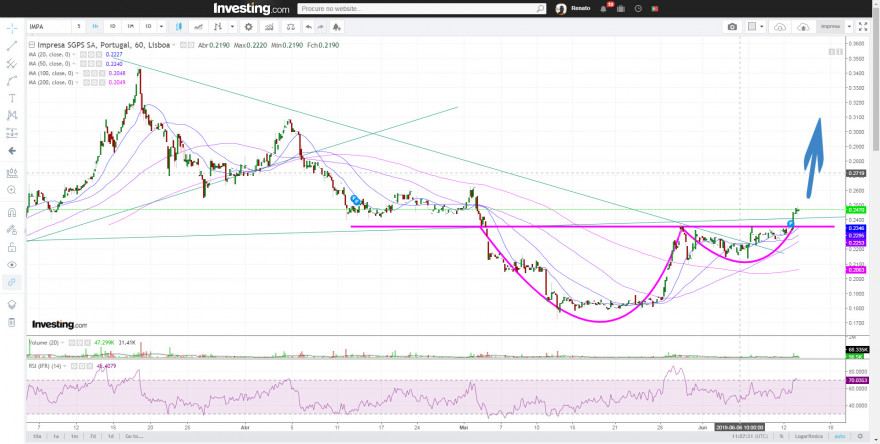Select the trend line drawing tool
Screen dimensions: 880x444
coord(12,46)
